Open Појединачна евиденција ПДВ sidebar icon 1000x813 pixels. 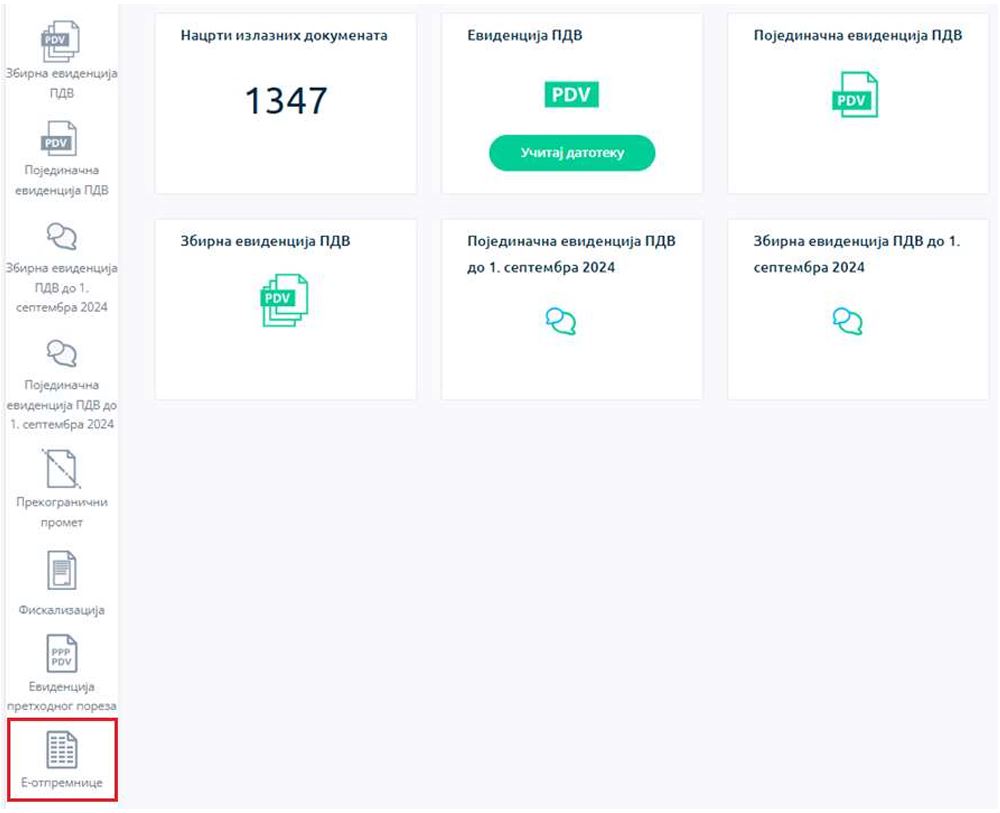(59, 138)
